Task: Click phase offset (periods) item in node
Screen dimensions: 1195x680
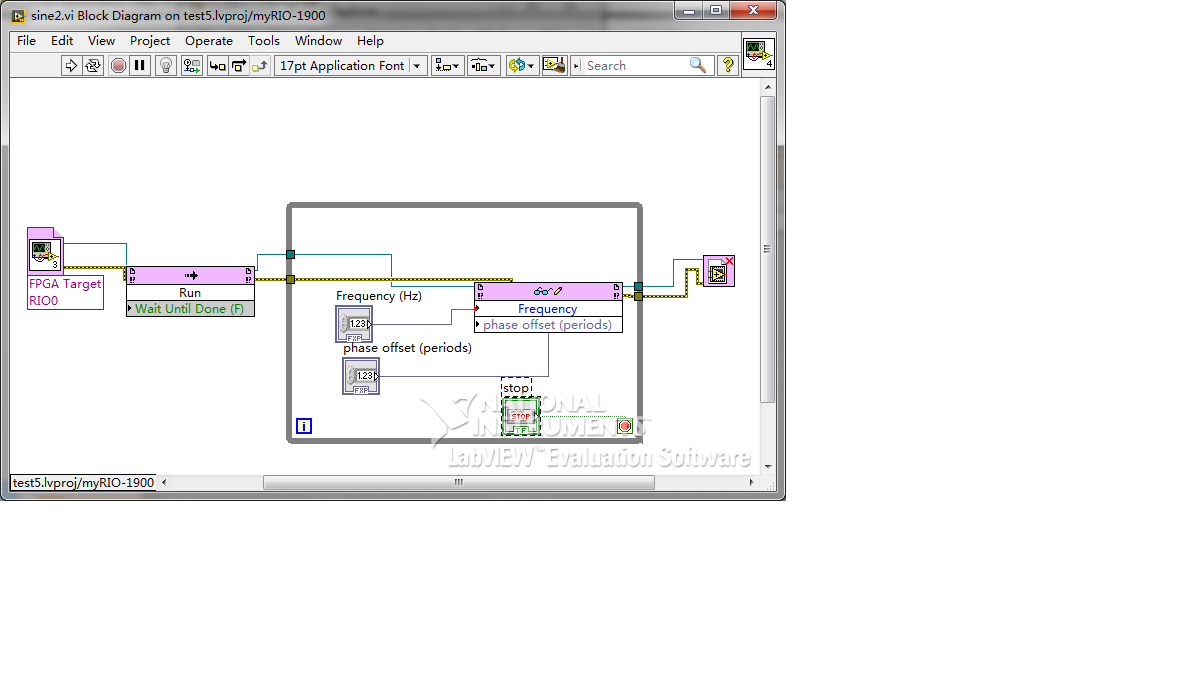Action: pyautogui.click(x=548, y=325)
